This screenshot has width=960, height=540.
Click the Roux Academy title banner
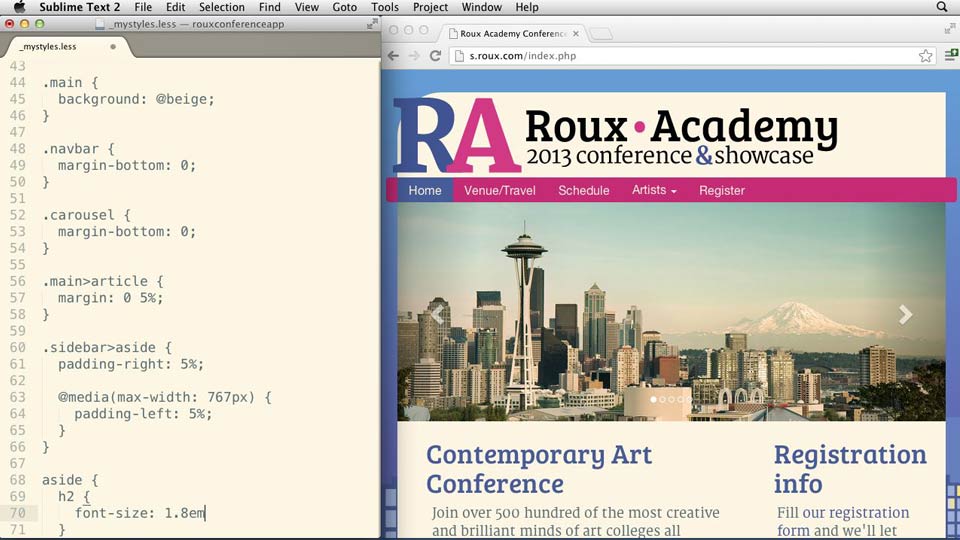tap(681, 137)
